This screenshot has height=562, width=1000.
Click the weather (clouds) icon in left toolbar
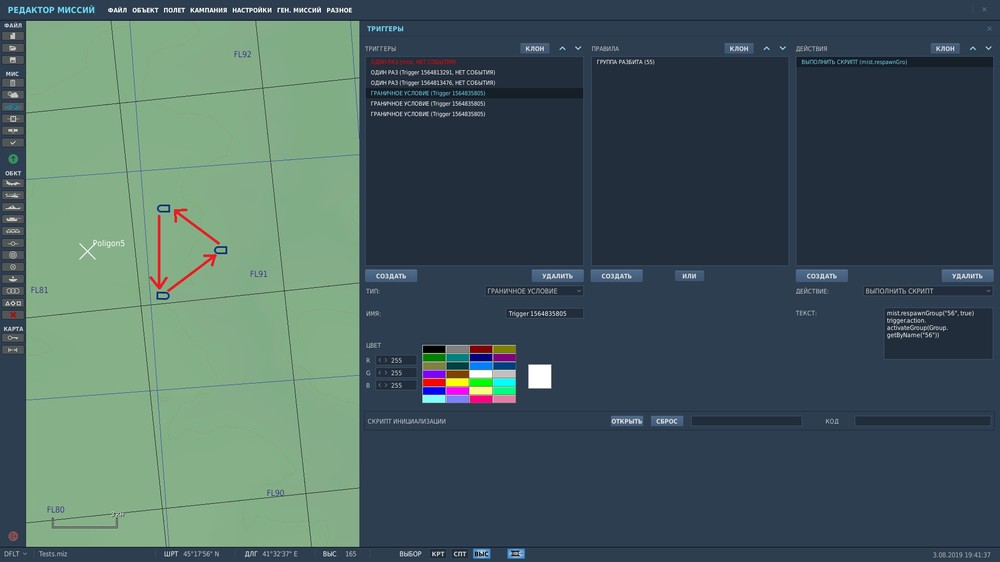coord(13,94)
